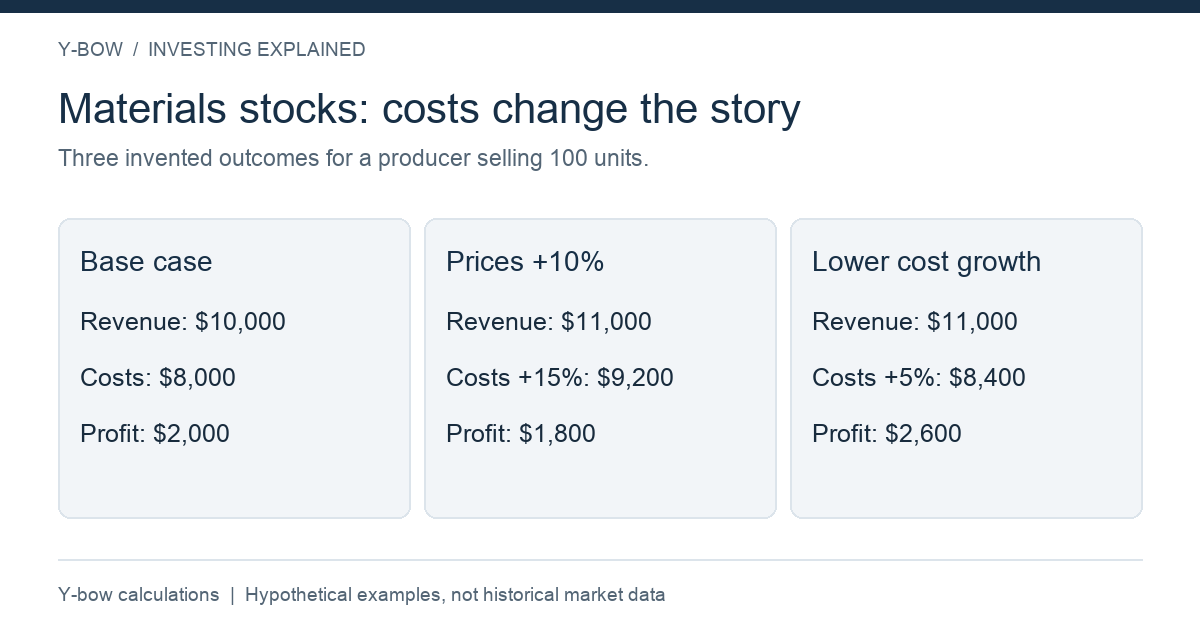
Task: Click the 'Prices +10%' card title
Action: (x=525, y=262)
